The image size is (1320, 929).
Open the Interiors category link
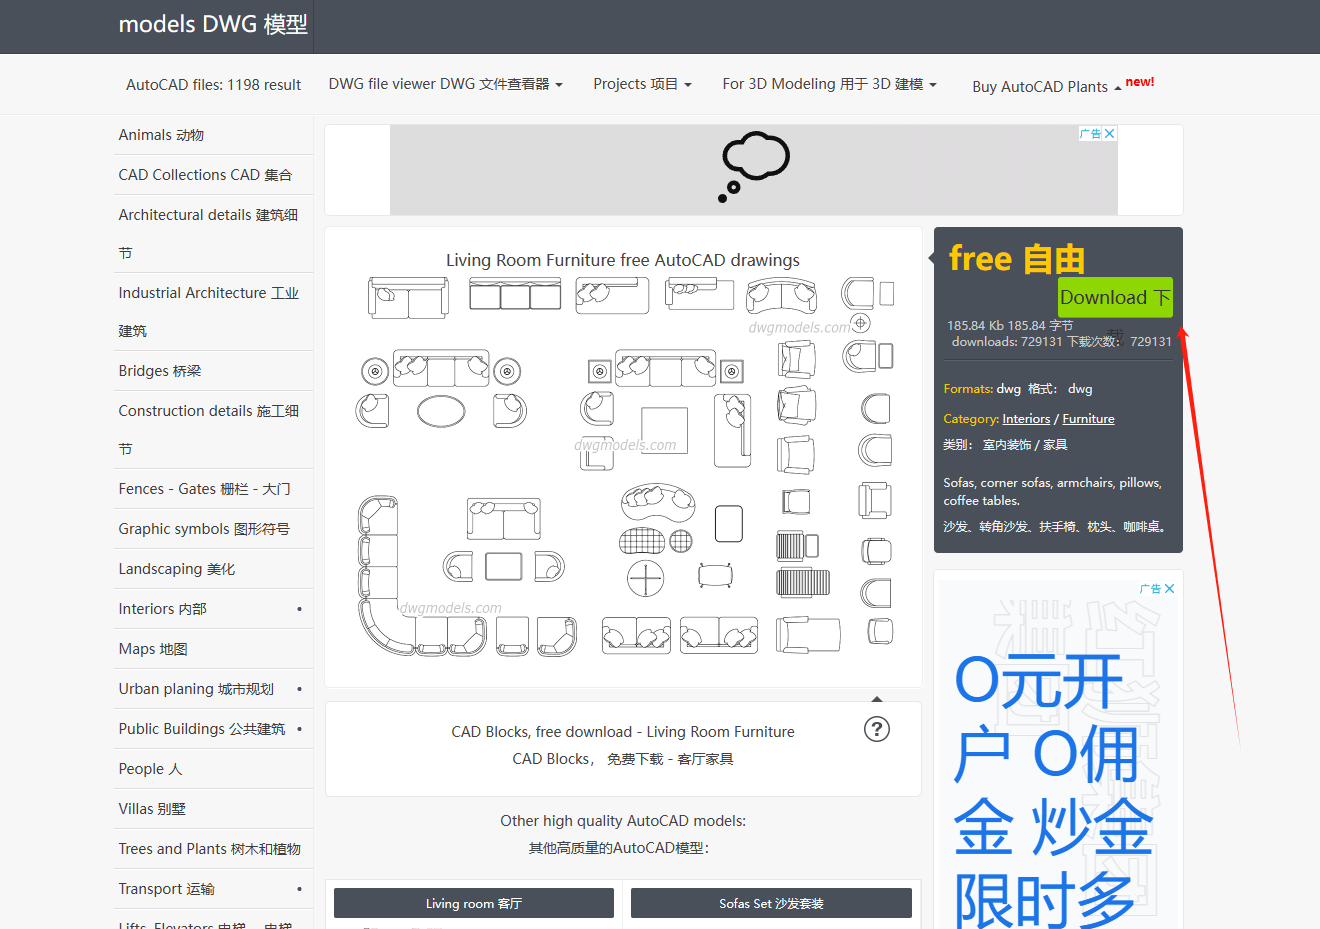(x=1026, y=418)
